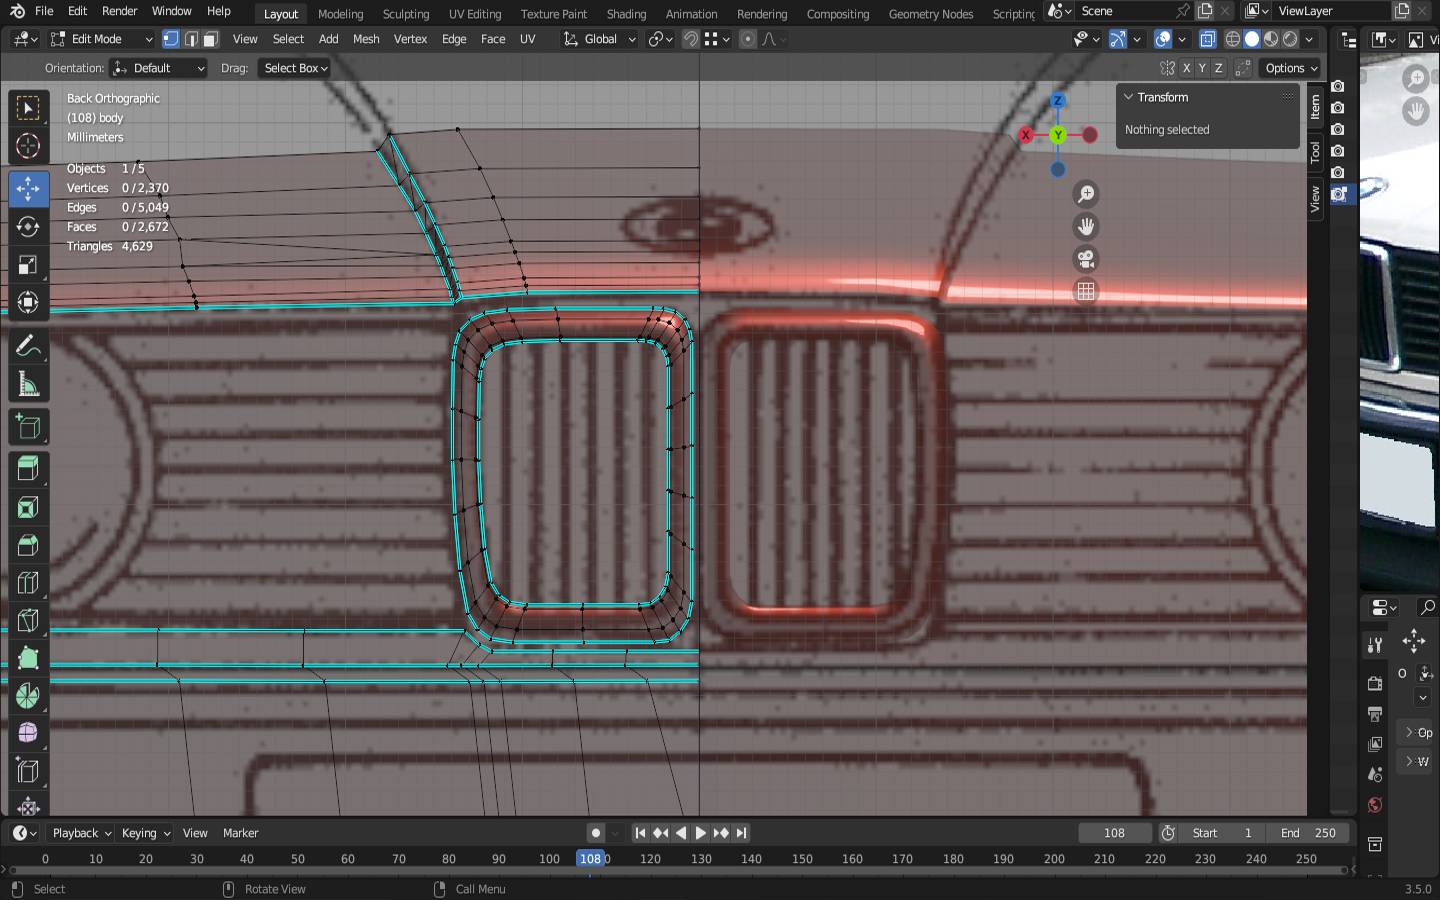Jump to the timeline start frame
This screenshot has width=1440, height=900.
click(641, 833)
